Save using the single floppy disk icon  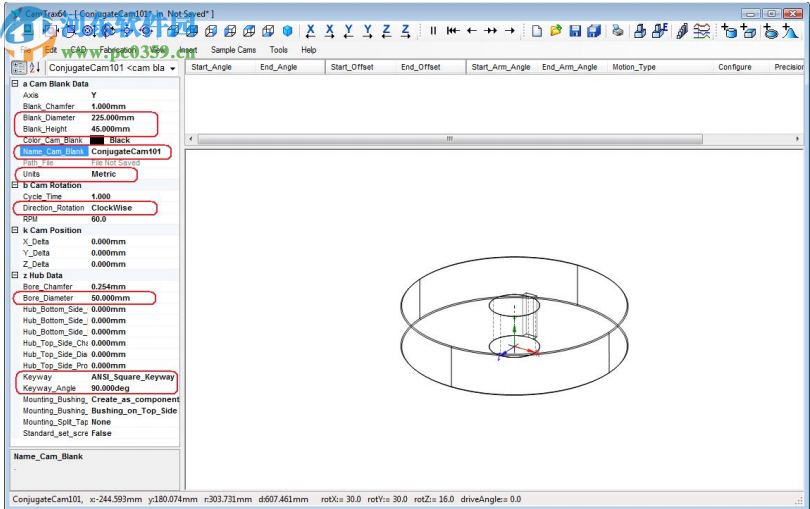point(575,31)
